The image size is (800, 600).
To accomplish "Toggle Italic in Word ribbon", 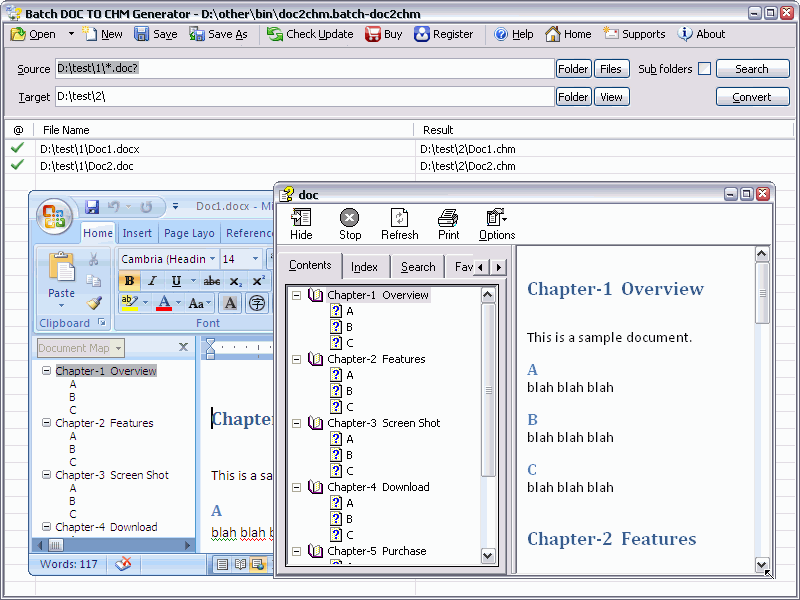I will coord(152,281).
